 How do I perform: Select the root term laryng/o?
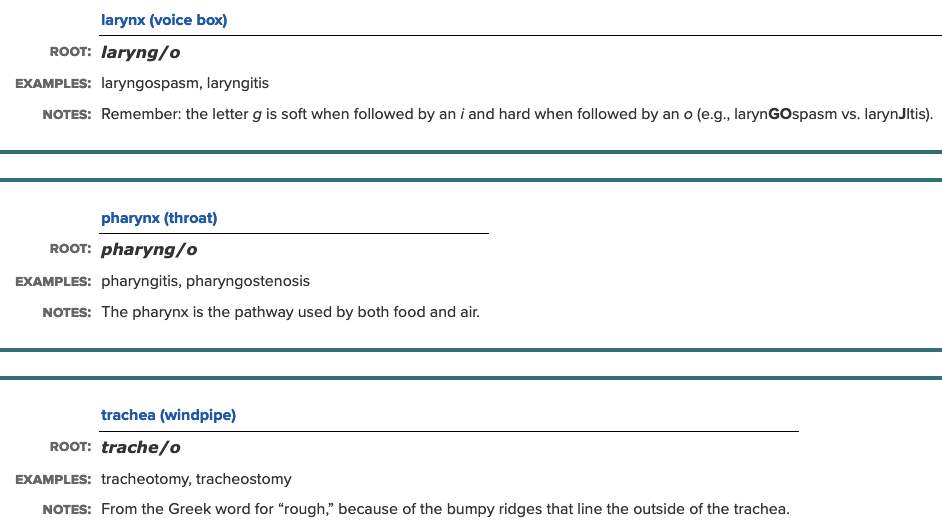click(x=141, y=52)
